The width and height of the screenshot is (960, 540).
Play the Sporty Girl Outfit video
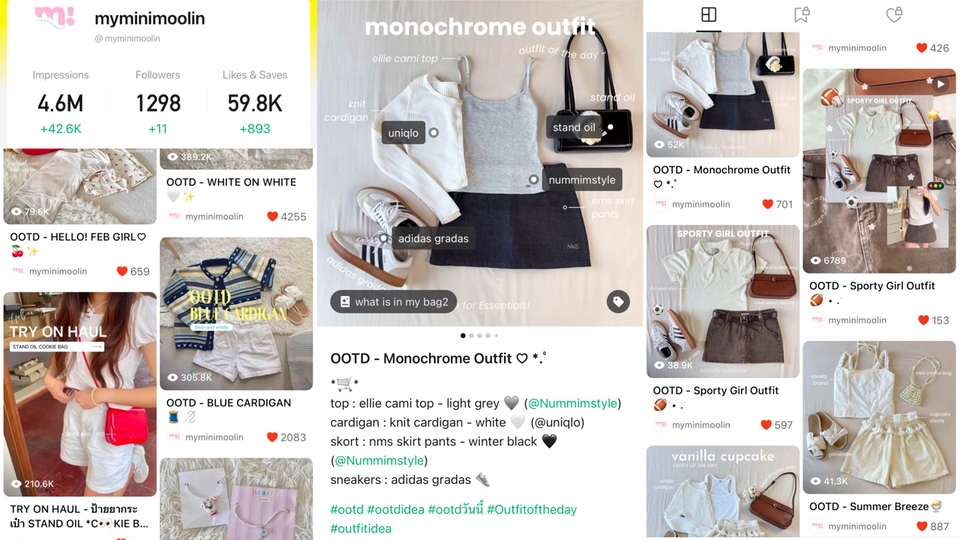pyautogui.click(x=940, y=84)
